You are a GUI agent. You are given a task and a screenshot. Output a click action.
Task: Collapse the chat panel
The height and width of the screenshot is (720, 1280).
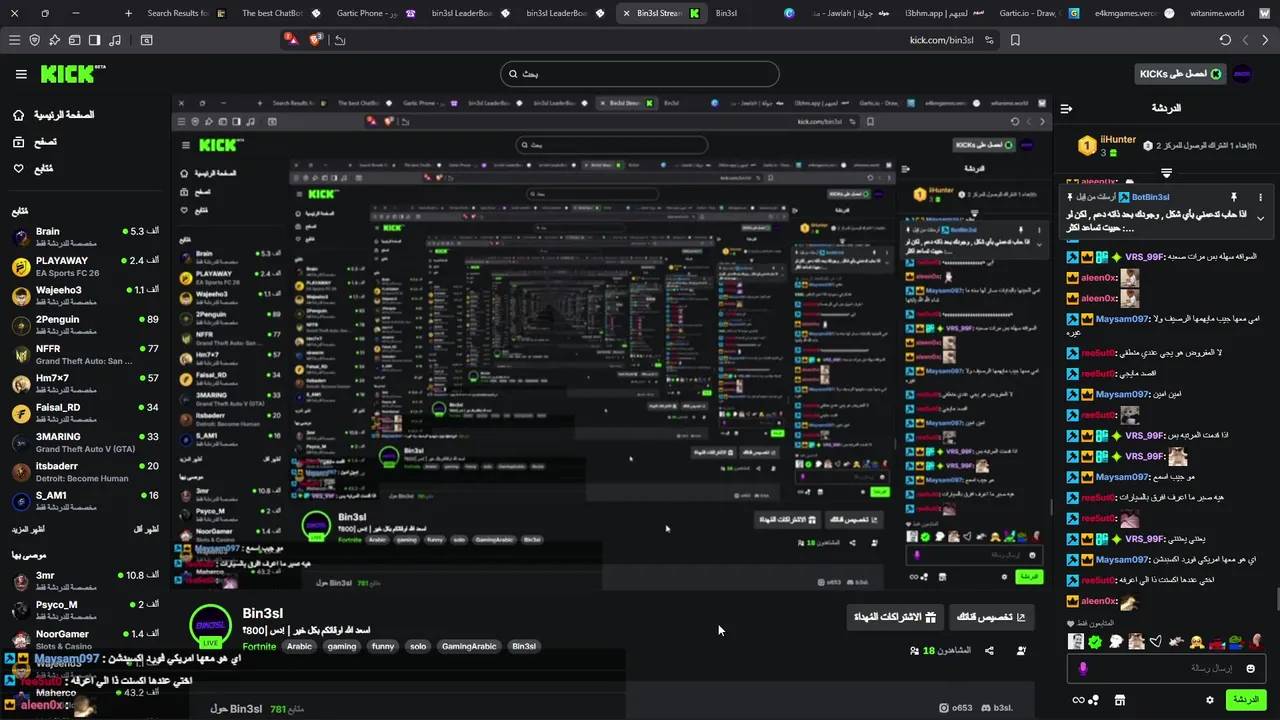pos(1066,108)
